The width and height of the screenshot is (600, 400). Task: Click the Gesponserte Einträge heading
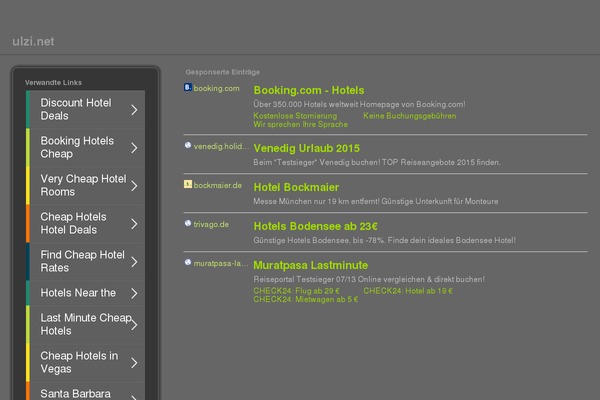[x=223, y=72]
